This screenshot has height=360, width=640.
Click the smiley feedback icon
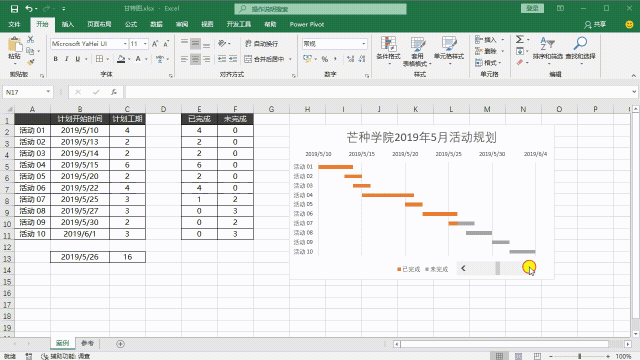pyautogui.click(x=629, y=24)
